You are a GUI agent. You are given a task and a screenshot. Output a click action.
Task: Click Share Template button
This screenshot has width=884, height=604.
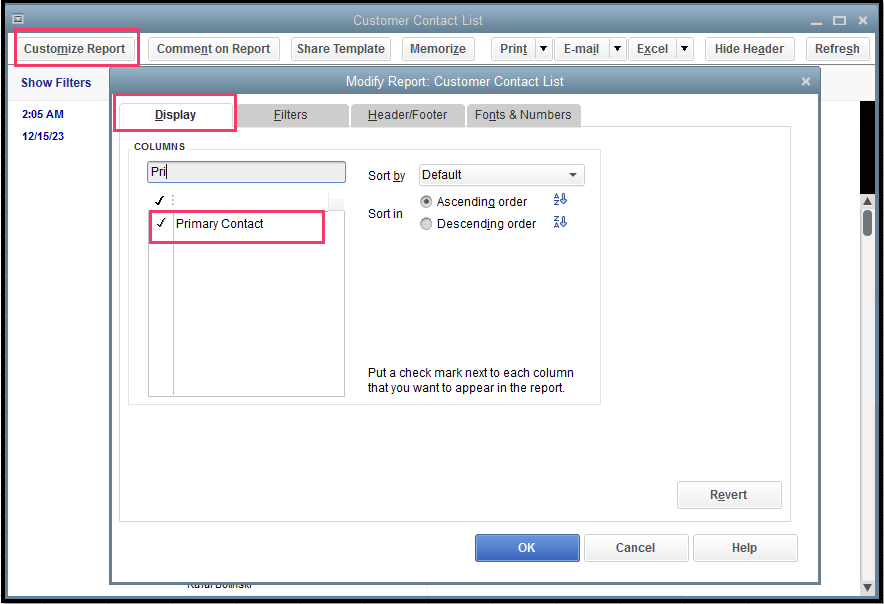[x=341, y=49]
